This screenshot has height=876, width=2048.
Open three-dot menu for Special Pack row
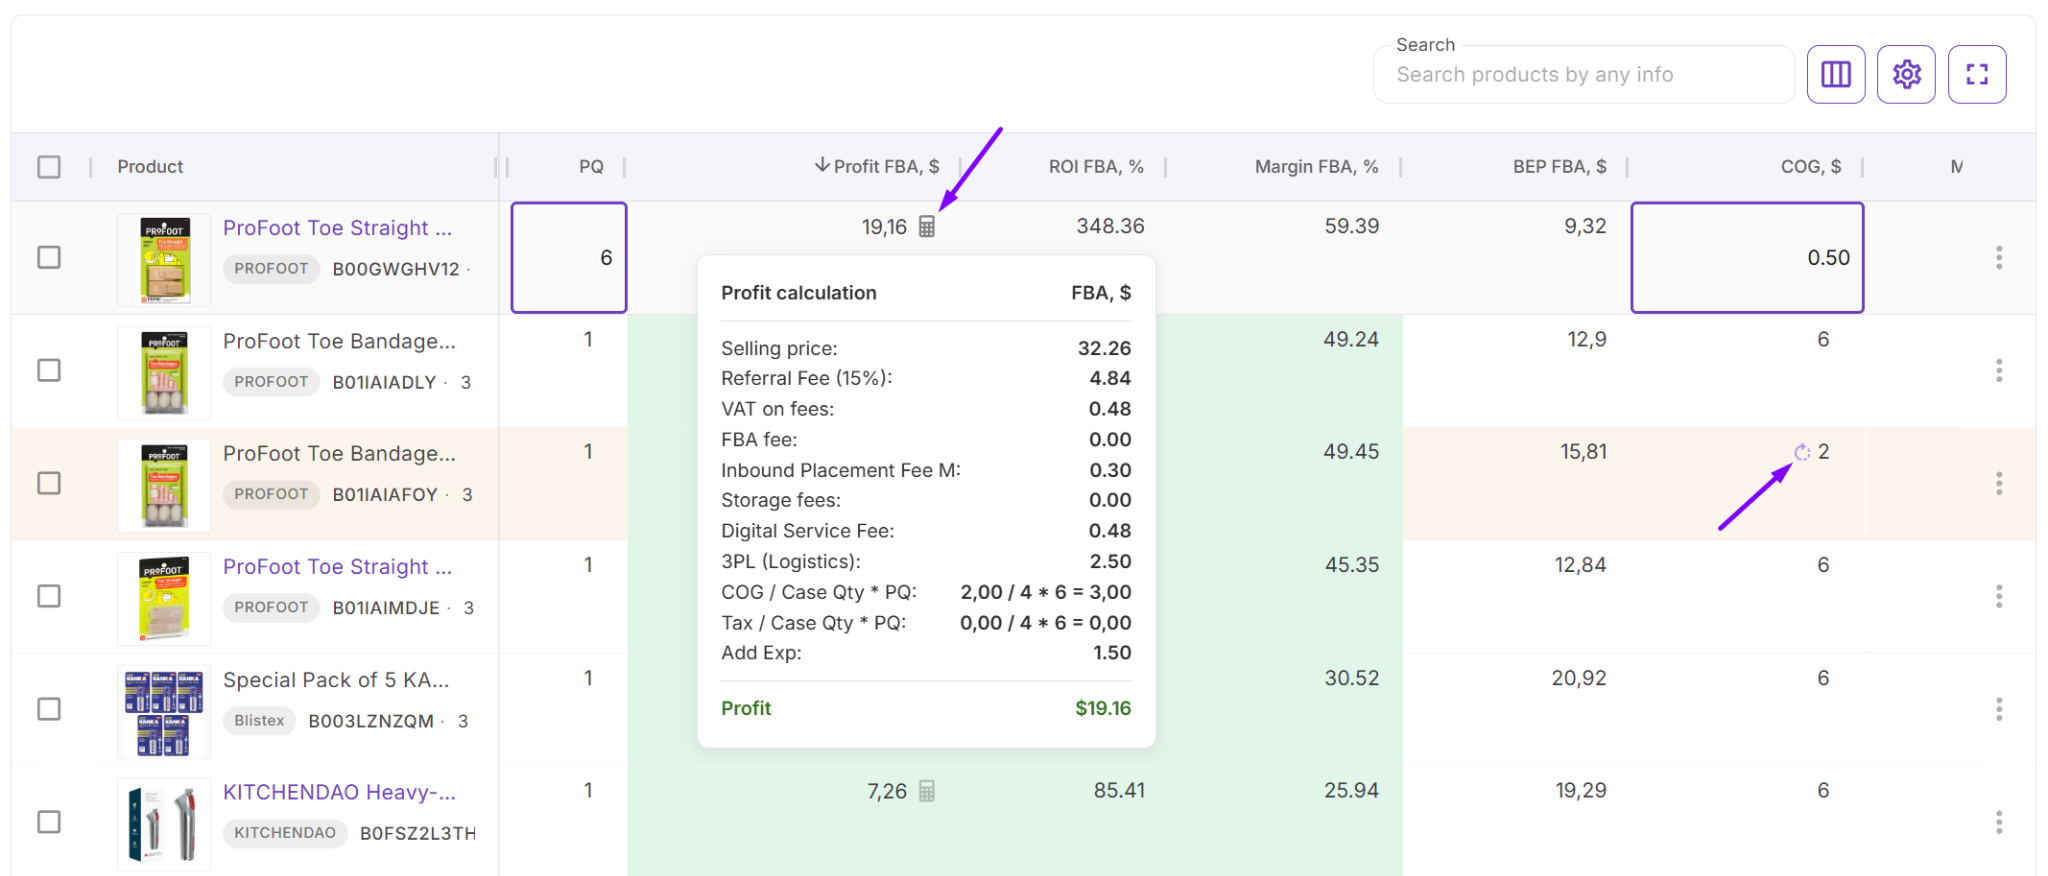click(1998, 709)
